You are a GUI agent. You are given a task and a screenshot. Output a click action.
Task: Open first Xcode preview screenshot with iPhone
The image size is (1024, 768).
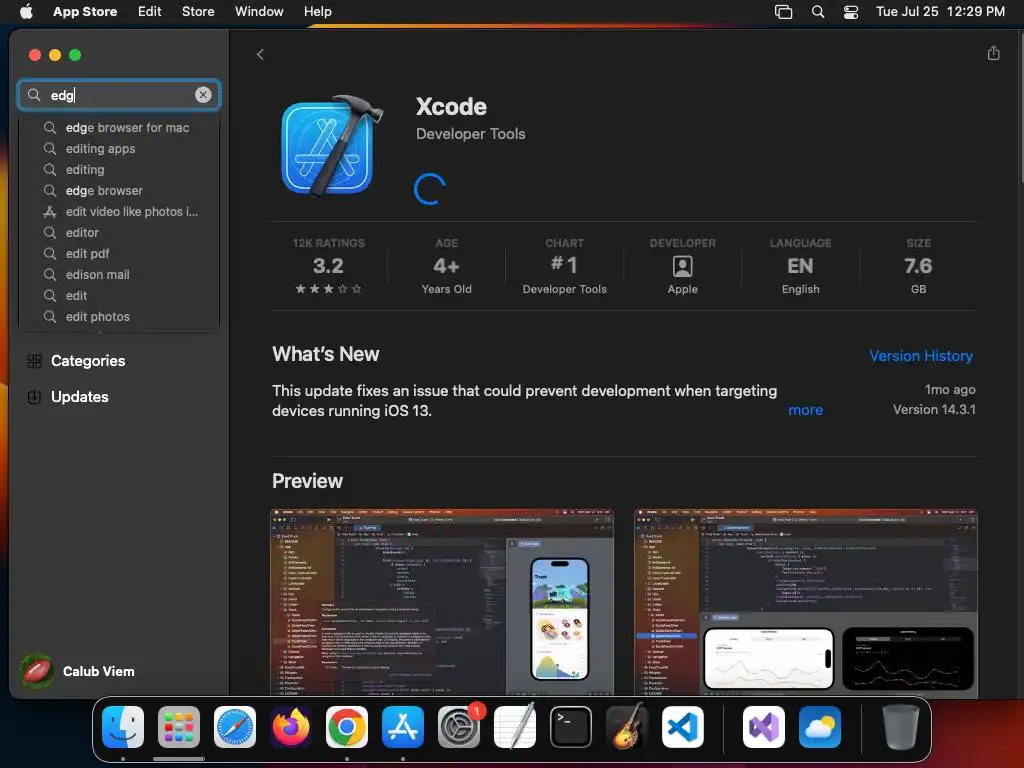coord(442,602)
